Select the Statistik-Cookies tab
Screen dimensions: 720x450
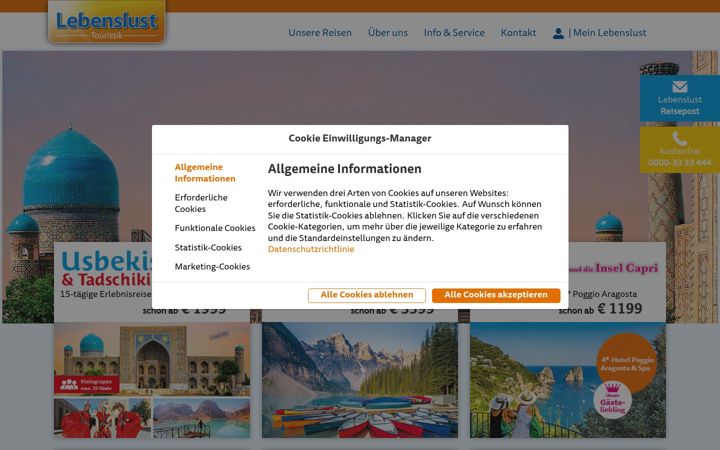pyautogui.click(x=208, y=248)
